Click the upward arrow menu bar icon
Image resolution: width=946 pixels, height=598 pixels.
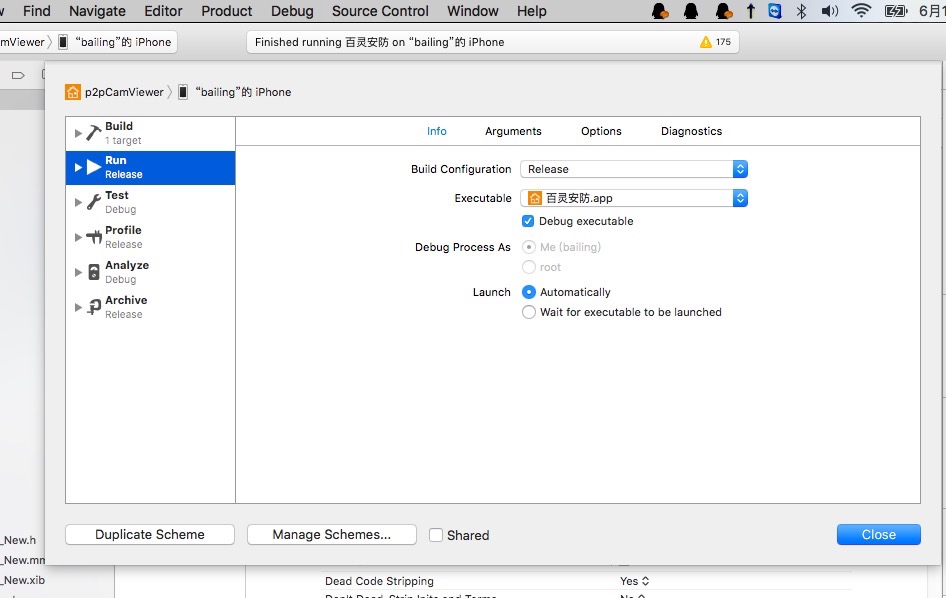(751, 11)
